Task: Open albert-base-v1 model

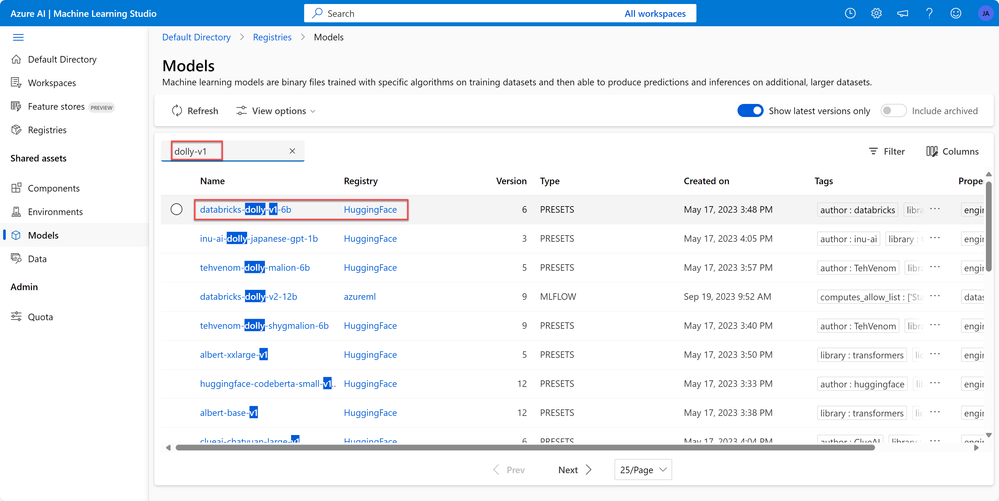Action: [229, 413]
